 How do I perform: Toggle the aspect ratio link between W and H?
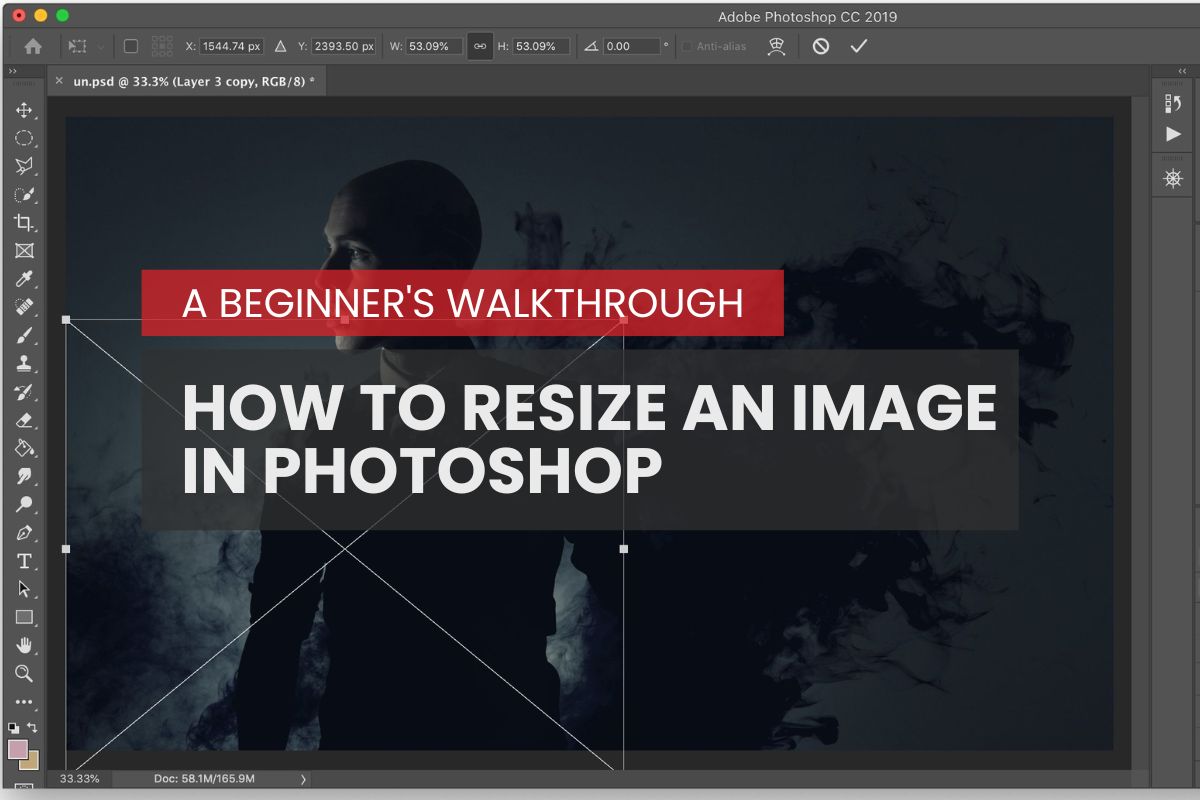[480, 46]
